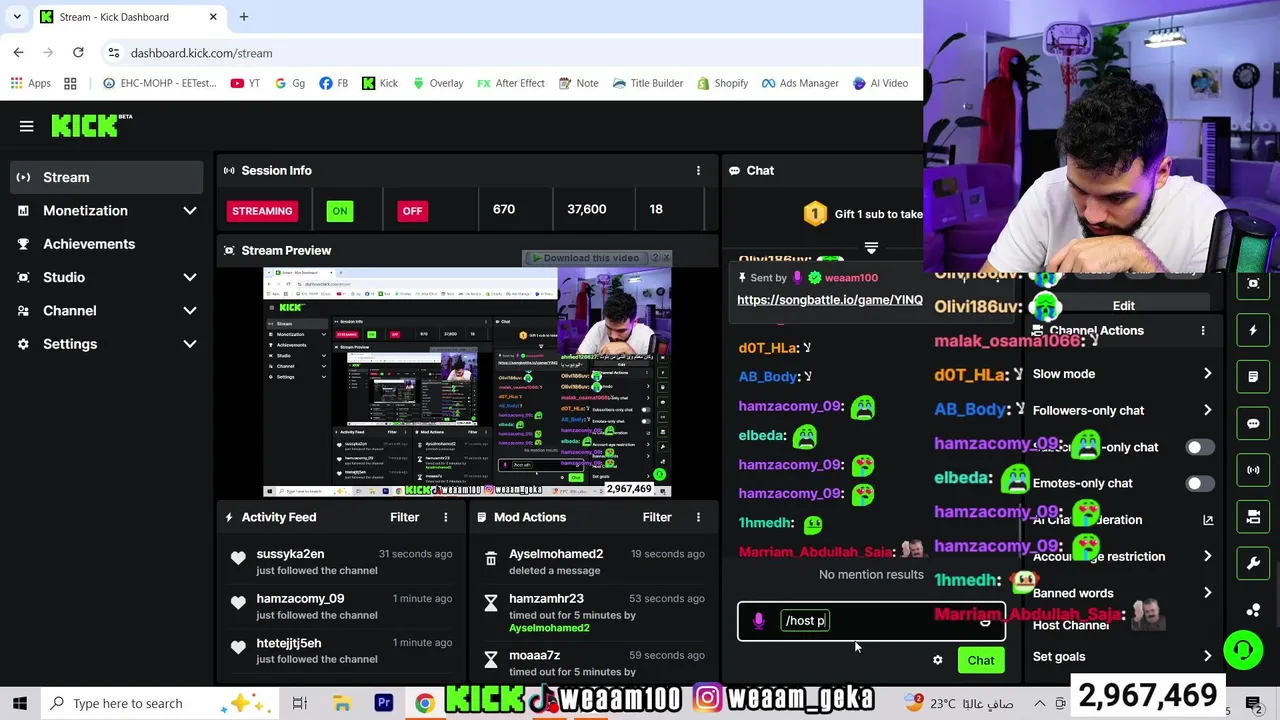
Task: Open Banned words arrow
Action: click(x=1208, y=593)
